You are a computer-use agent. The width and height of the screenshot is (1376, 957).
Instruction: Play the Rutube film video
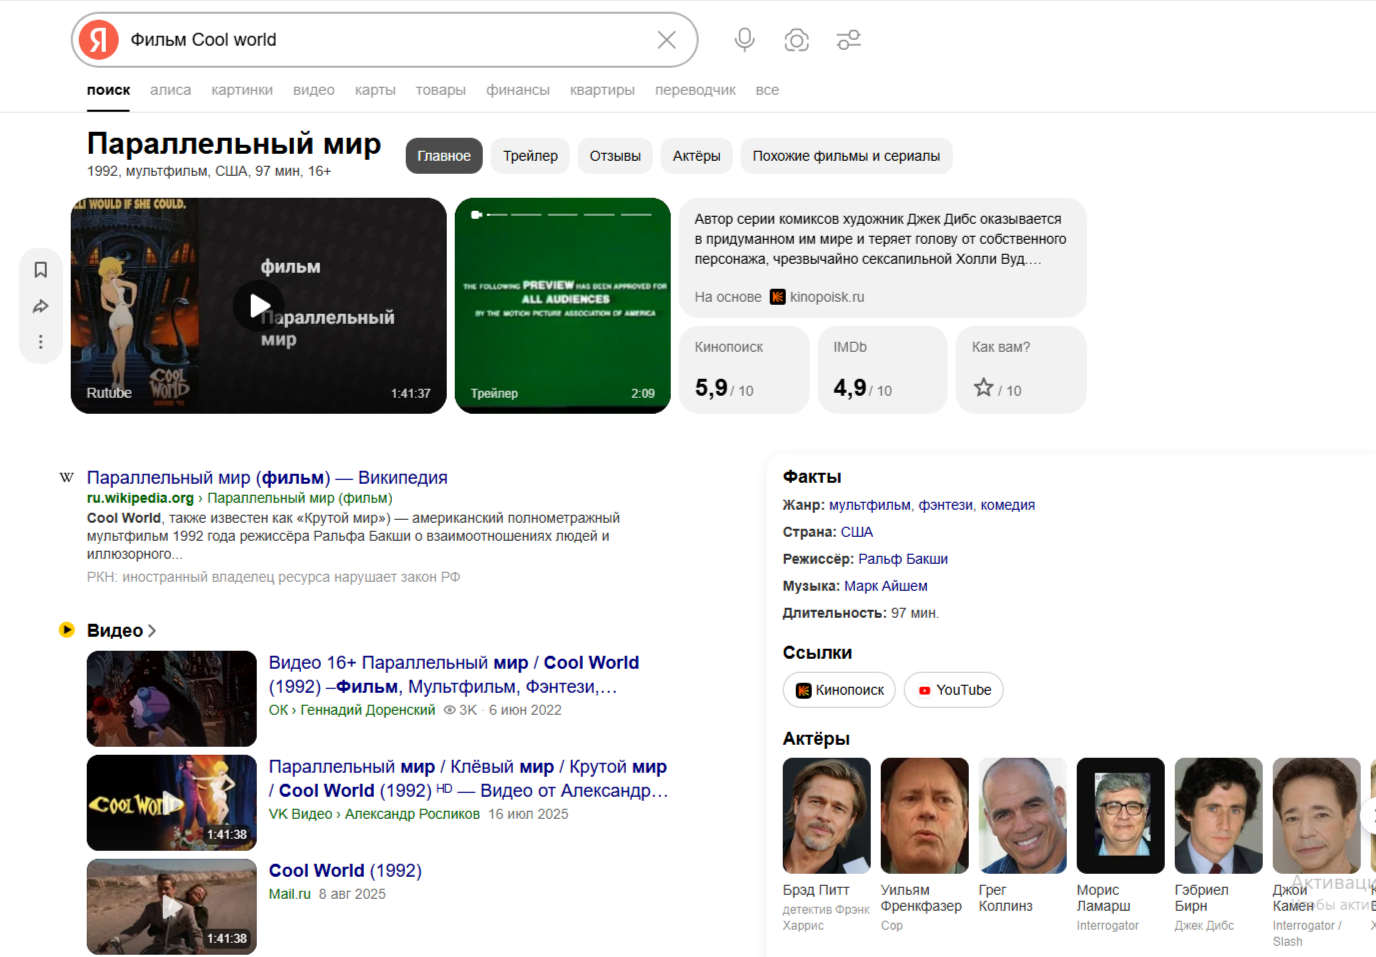tap(259, 306)
